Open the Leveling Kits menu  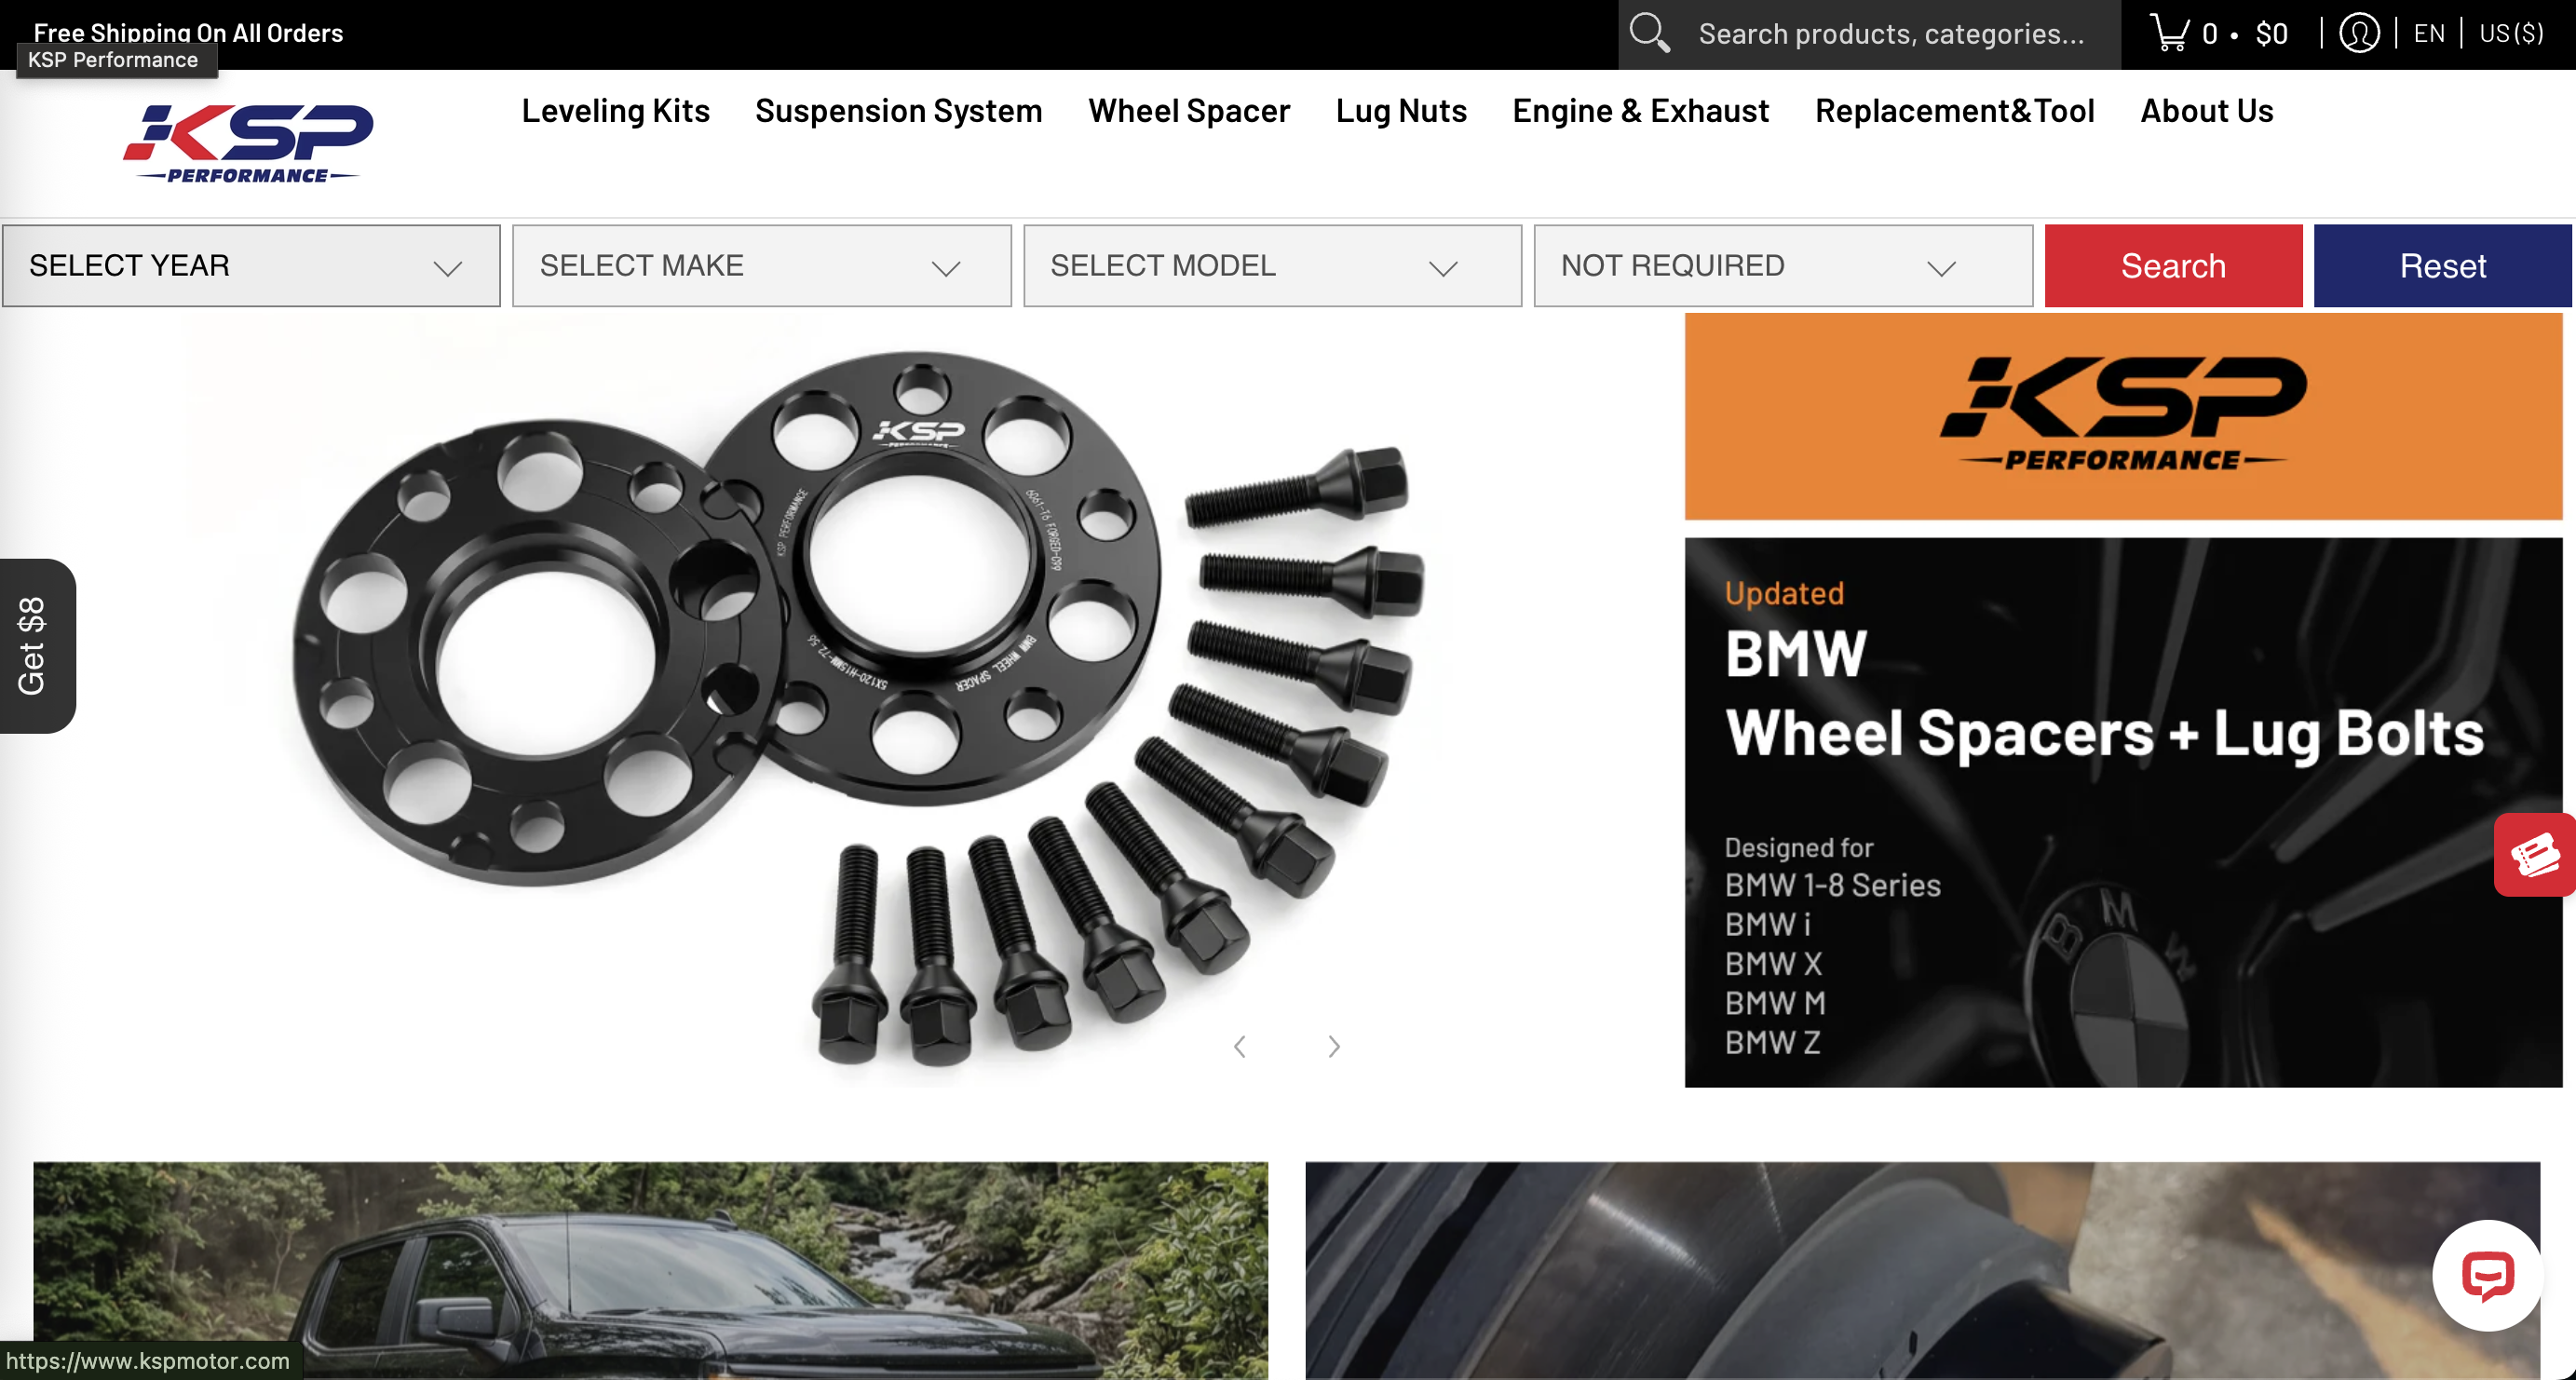click(615, 111)
